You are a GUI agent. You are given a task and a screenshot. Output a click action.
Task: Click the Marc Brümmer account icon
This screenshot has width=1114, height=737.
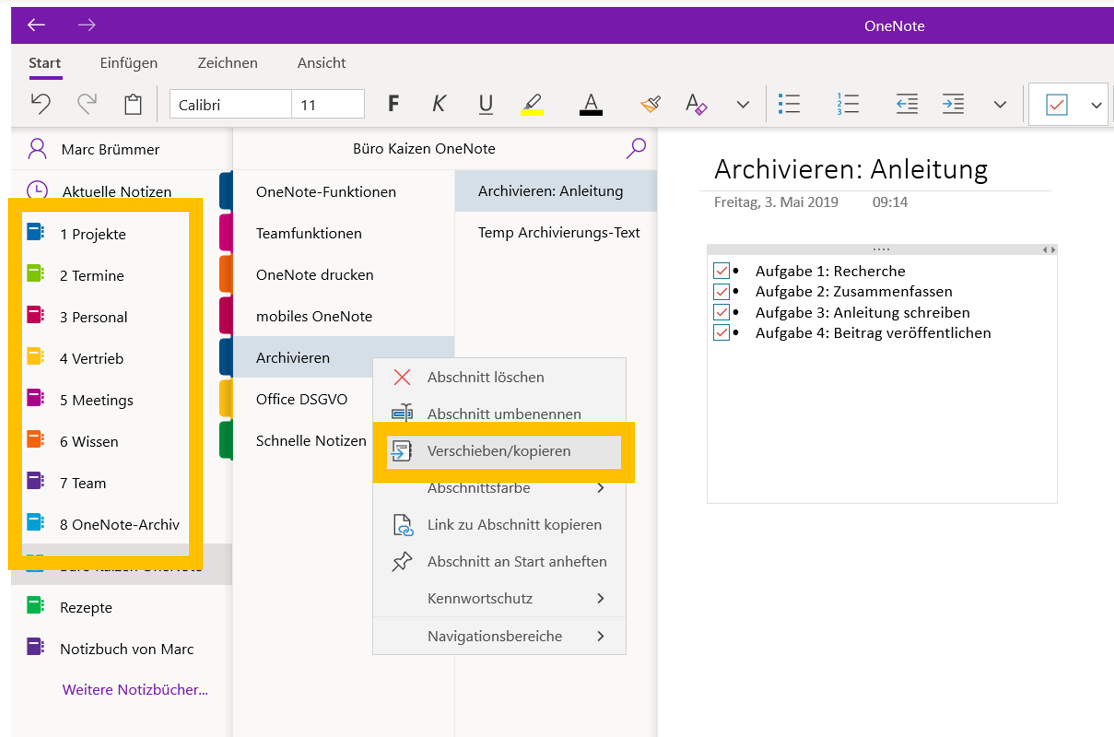[x=37, y=149]
